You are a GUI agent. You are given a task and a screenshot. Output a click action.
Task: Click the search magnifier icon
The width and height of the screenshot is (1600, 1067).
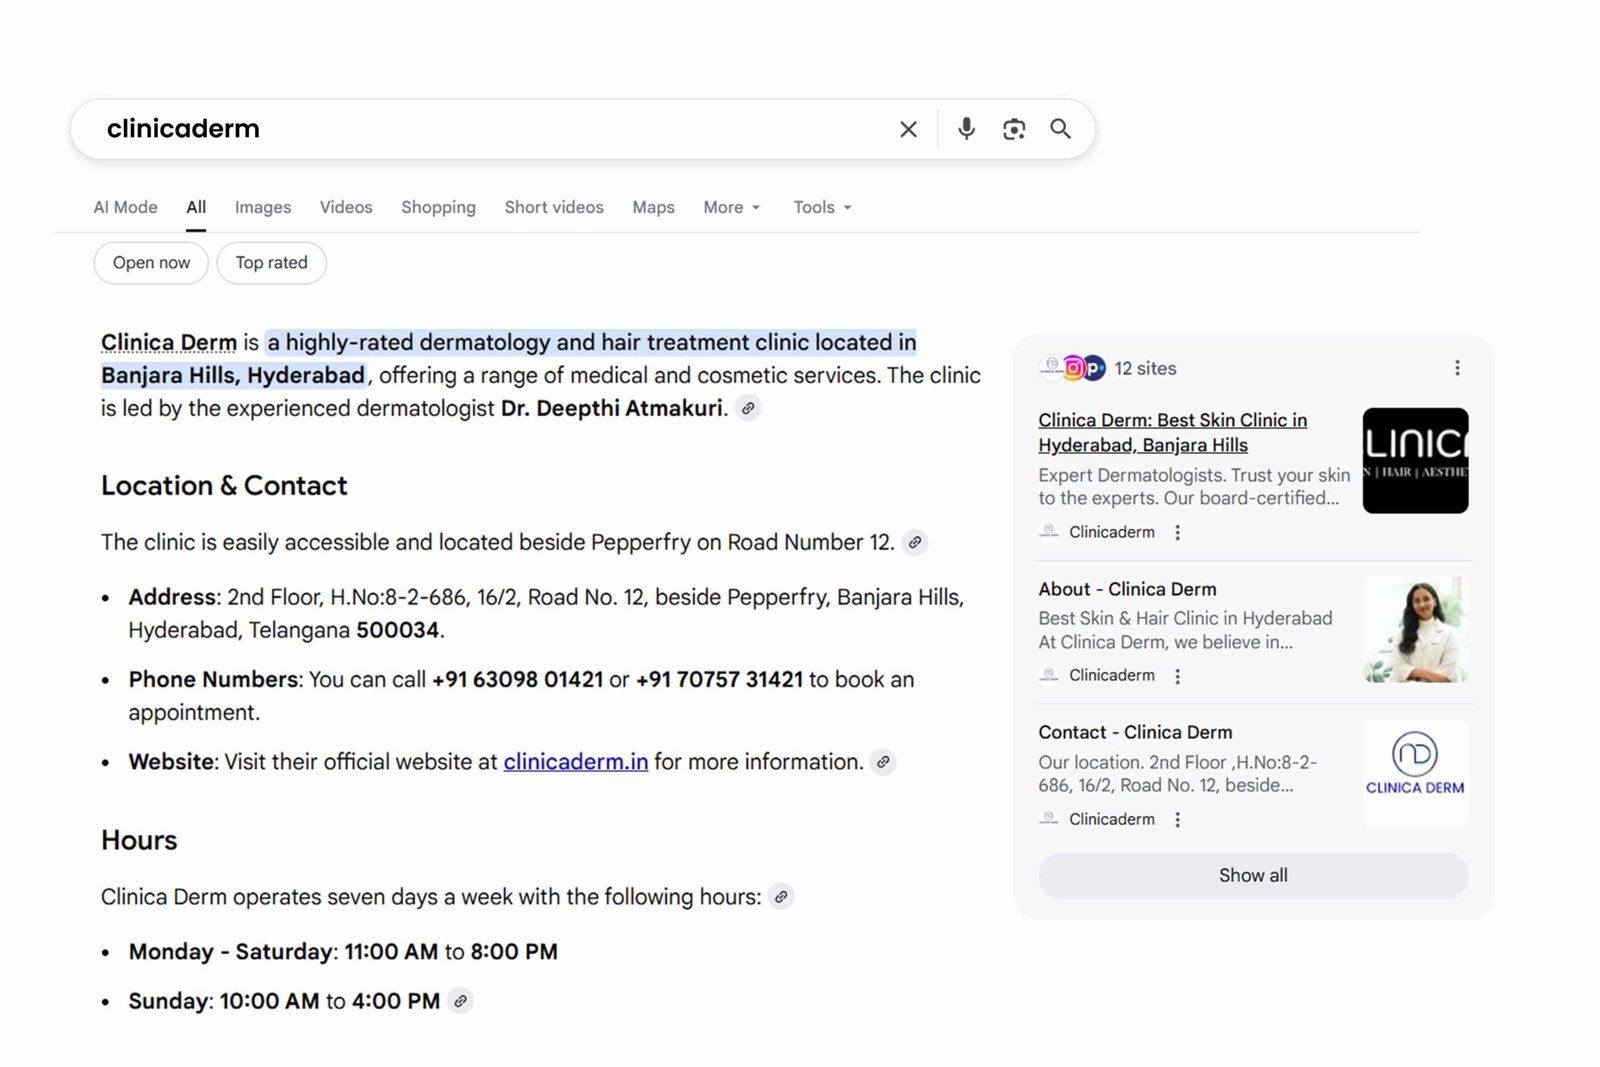1060,129
